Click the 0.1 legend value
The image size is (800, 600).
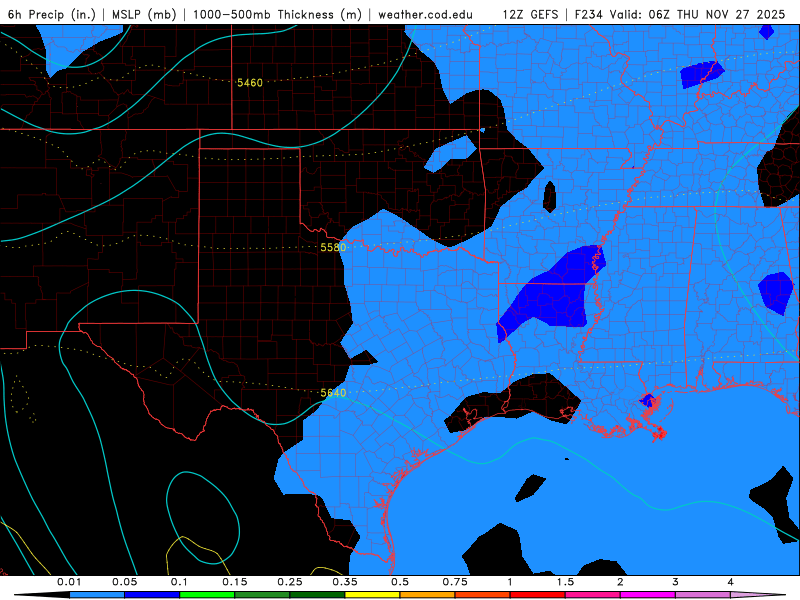point(180,582)
